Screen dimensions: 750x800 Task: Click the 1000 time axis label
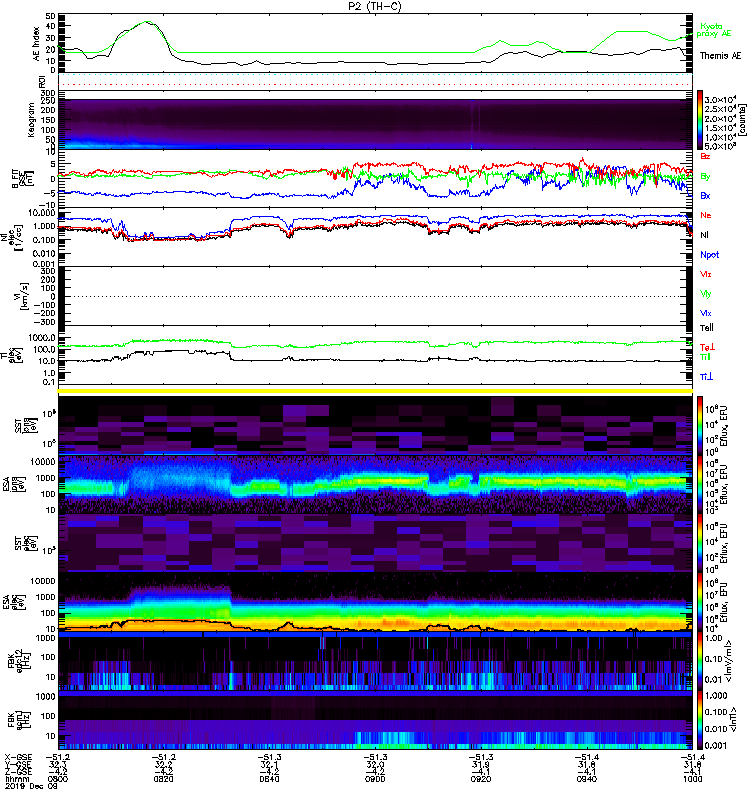692,779
